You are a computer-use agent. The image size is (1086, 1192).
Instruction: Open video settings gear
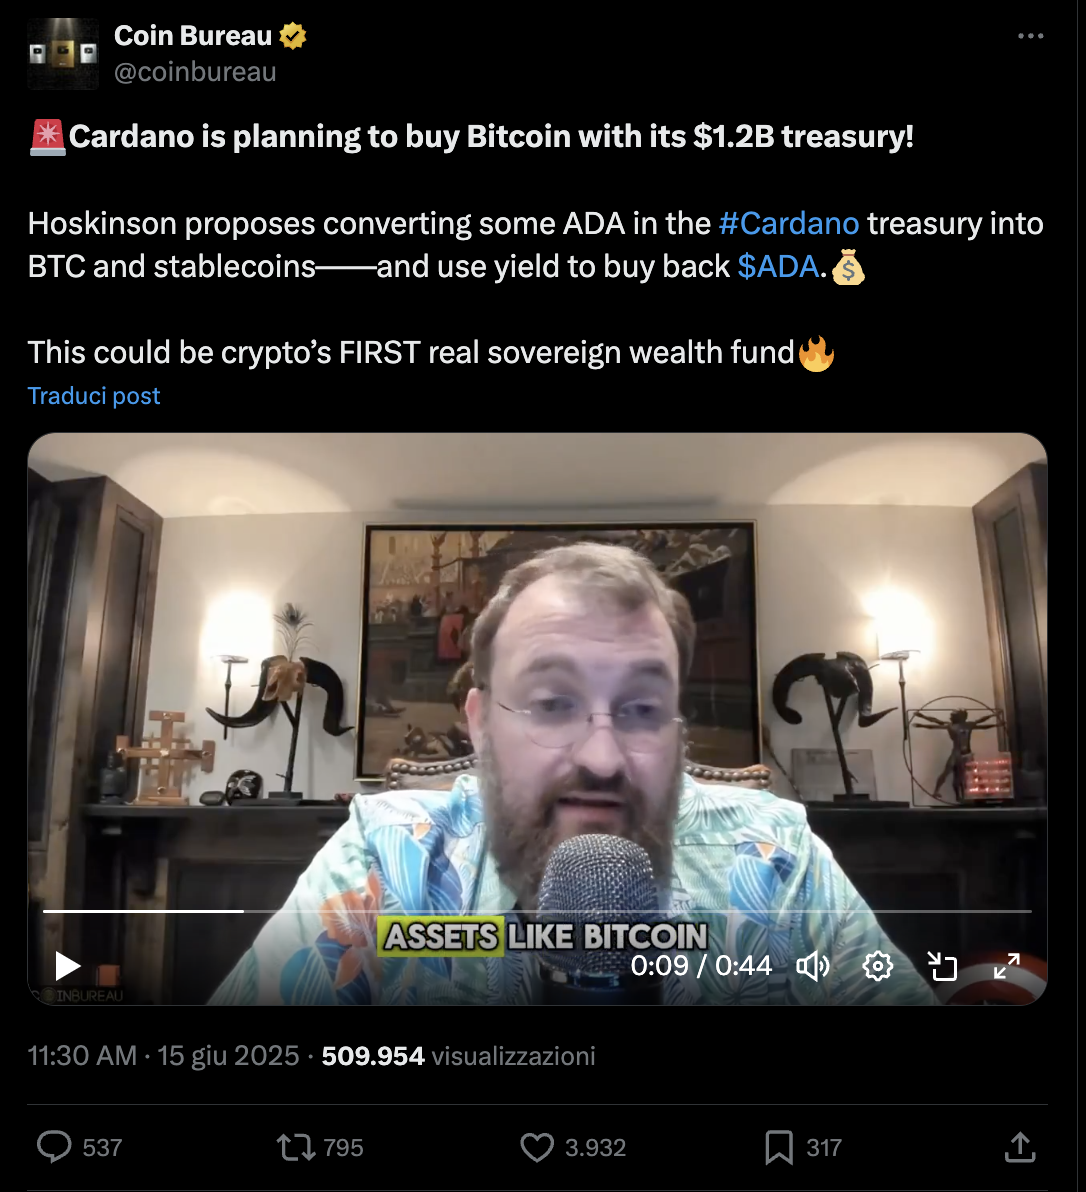coord(878,966)
